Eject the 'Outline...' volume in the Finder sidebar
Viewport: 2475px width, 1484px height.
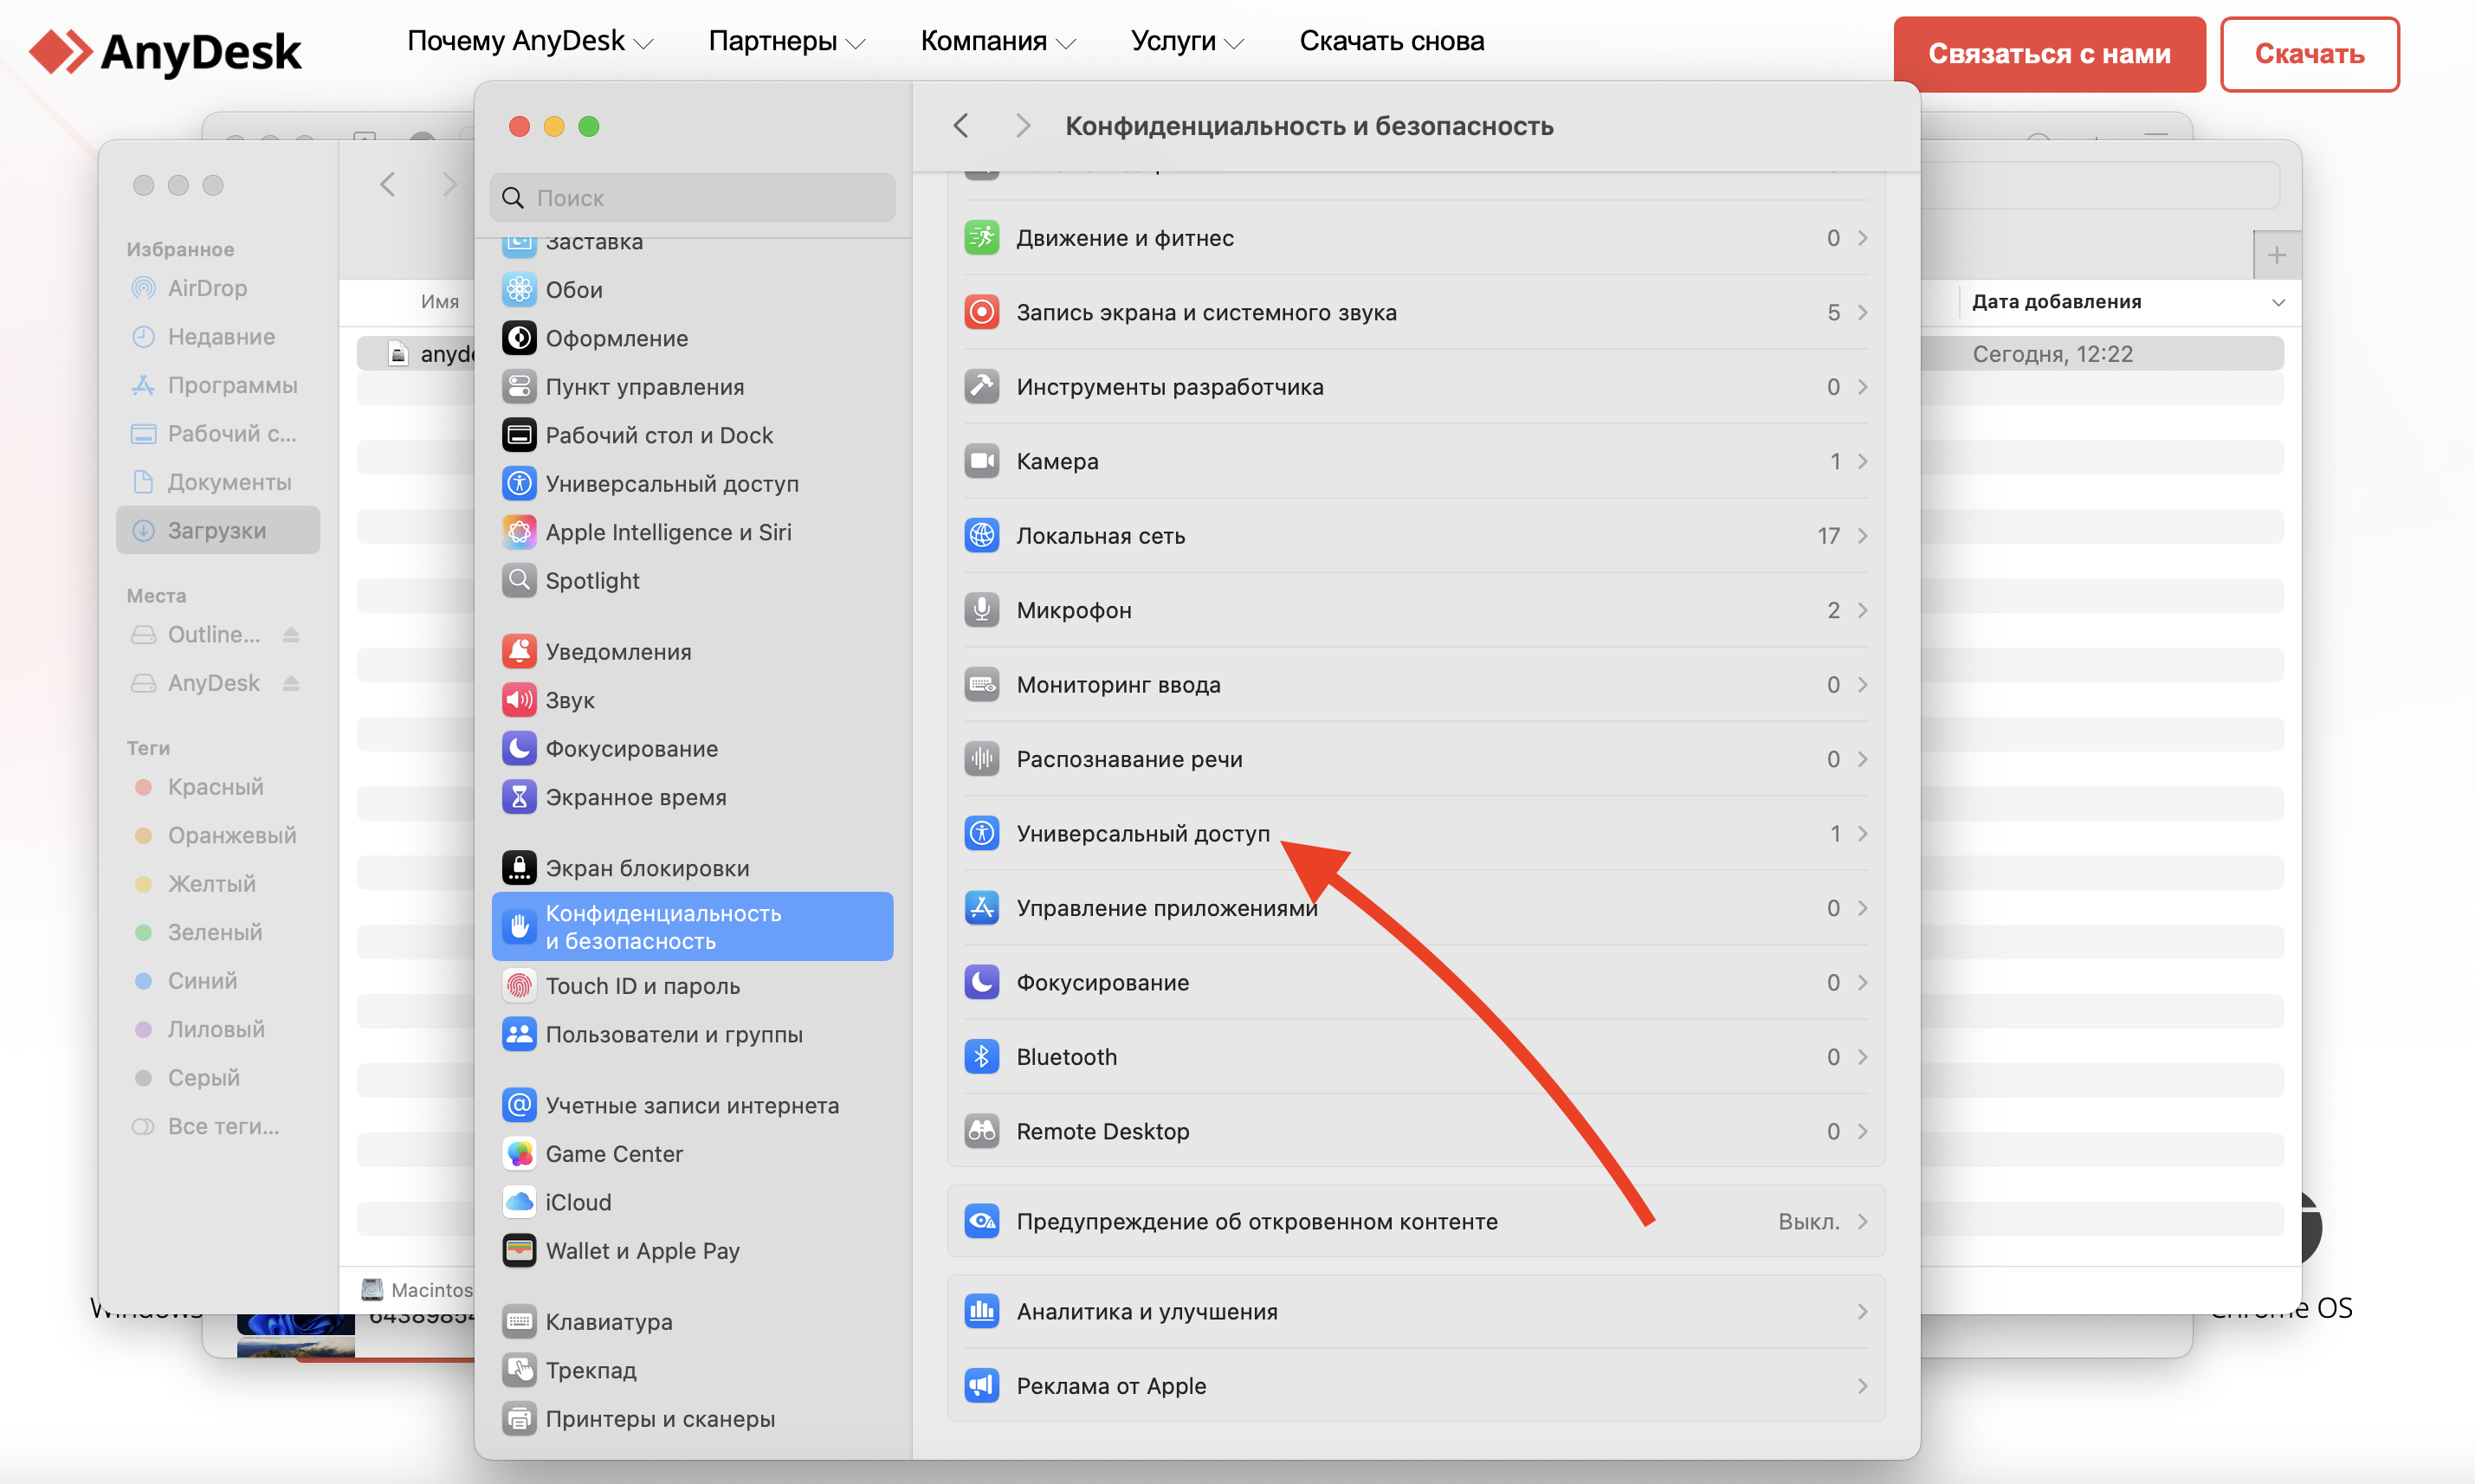click(x=291, y=634)
